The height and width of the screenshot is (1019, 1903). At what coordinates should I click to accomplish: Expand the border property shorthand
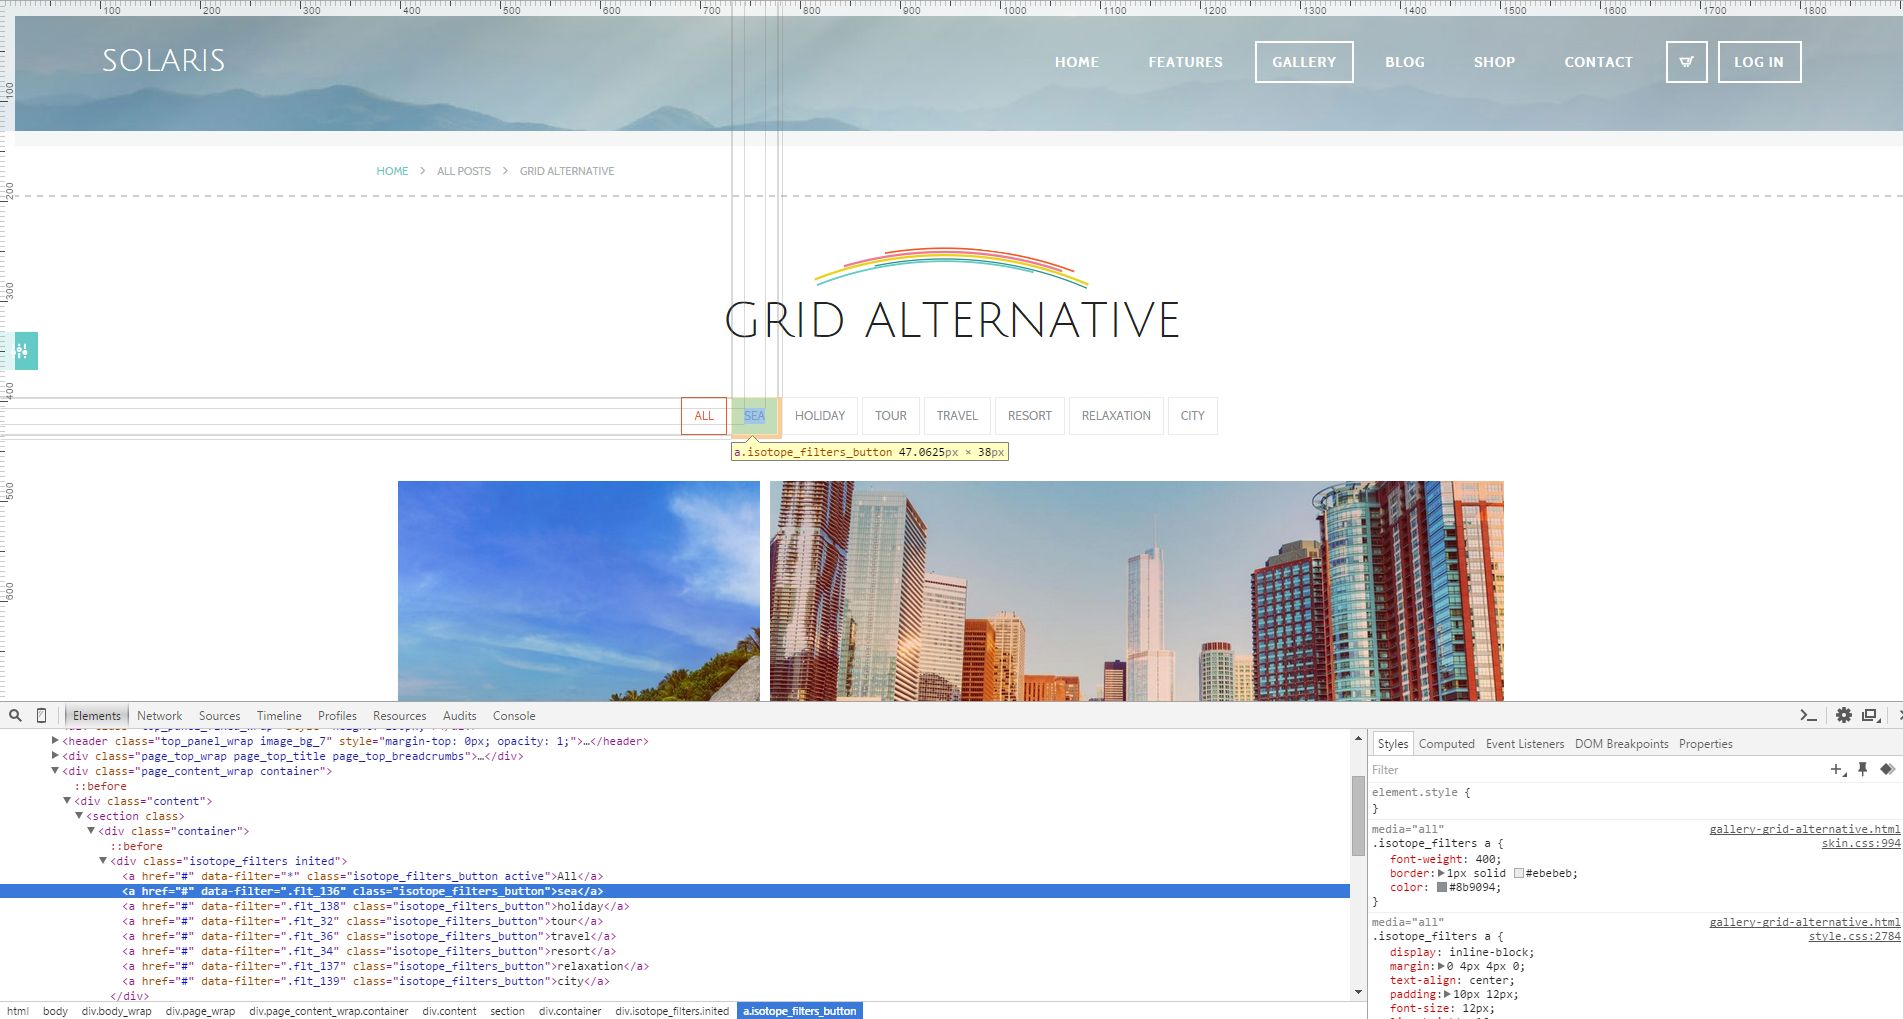(1441, 873)
